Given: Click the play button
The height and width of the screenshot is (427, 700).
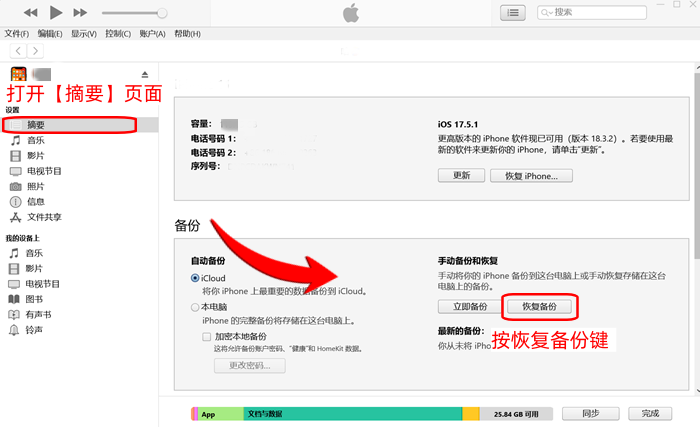Looking at the screenshot, I should pyautogui.click(x=56, y=13).
